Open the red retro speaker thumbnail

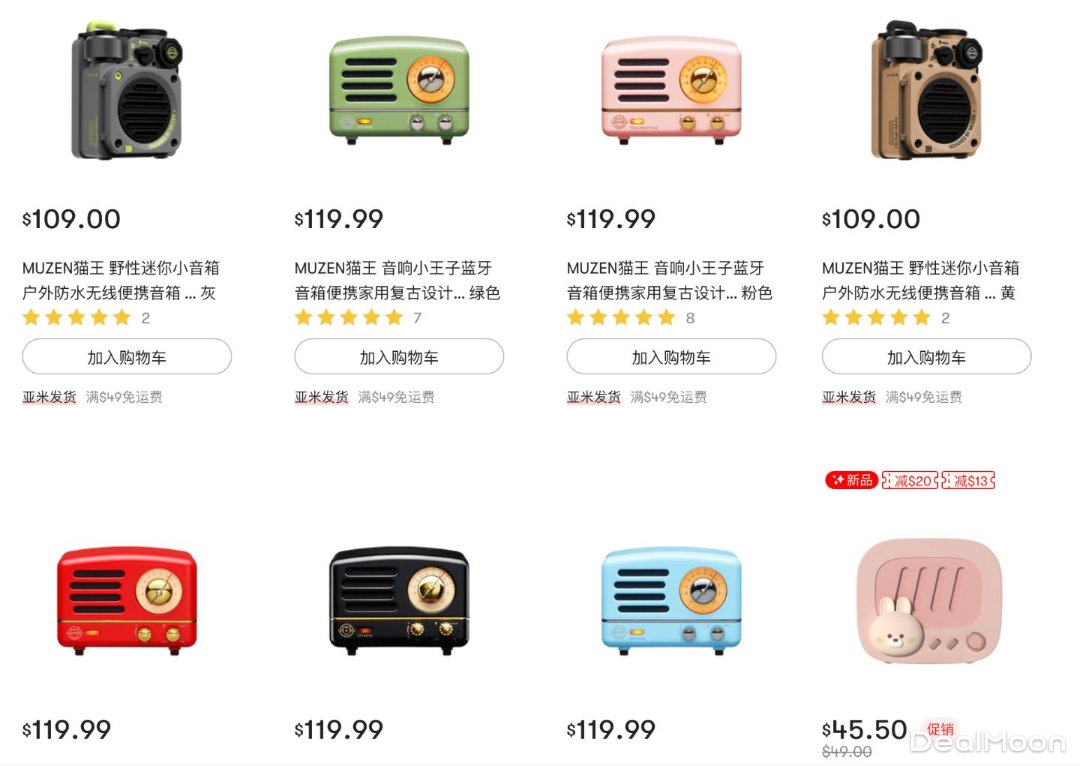(x=127, y=600)
